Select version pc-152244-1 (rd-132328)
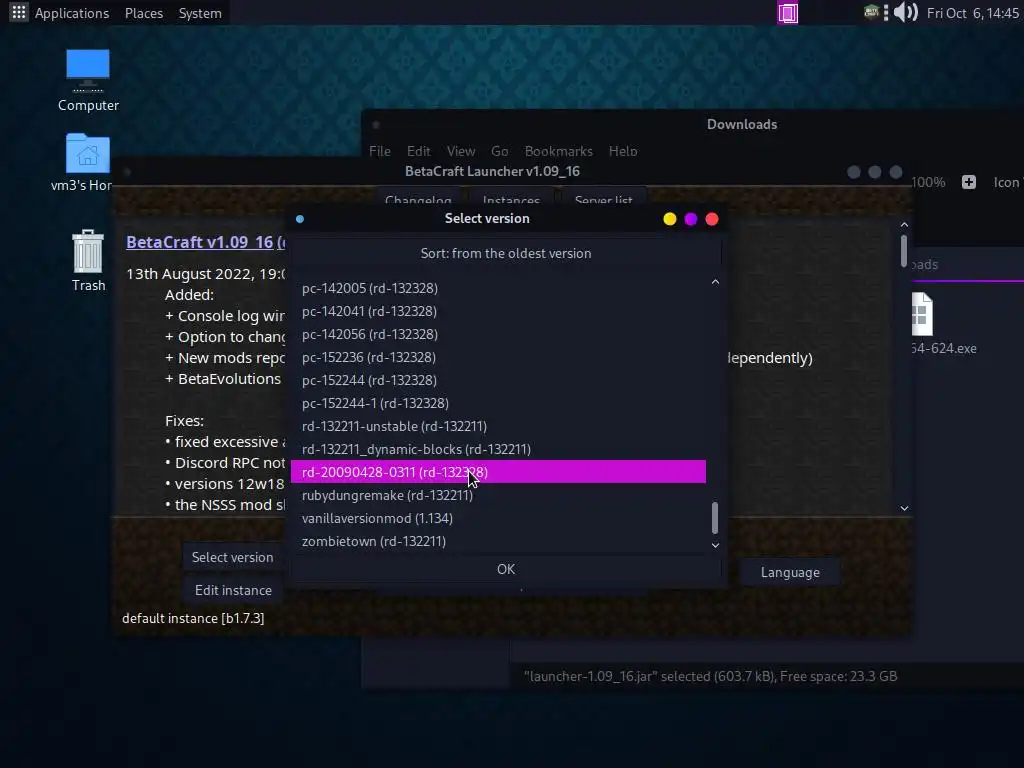The image size is (1024, 768). click(x=498, y=403)
